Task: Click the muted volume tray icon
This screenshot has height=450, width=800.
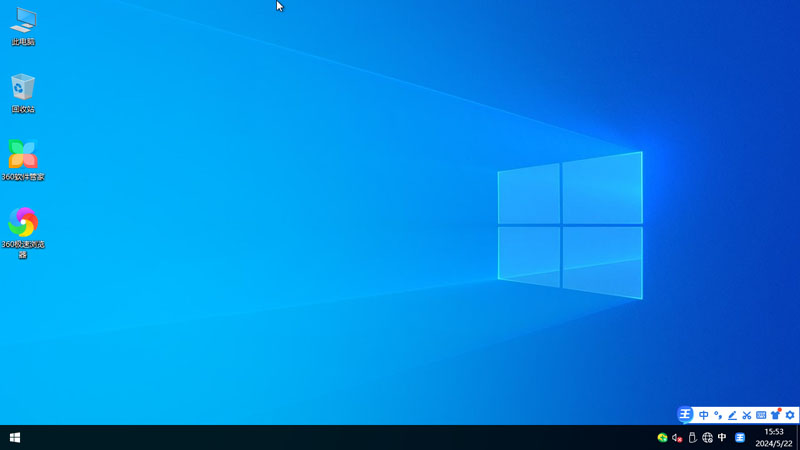Action: click(x=677, y=438)
